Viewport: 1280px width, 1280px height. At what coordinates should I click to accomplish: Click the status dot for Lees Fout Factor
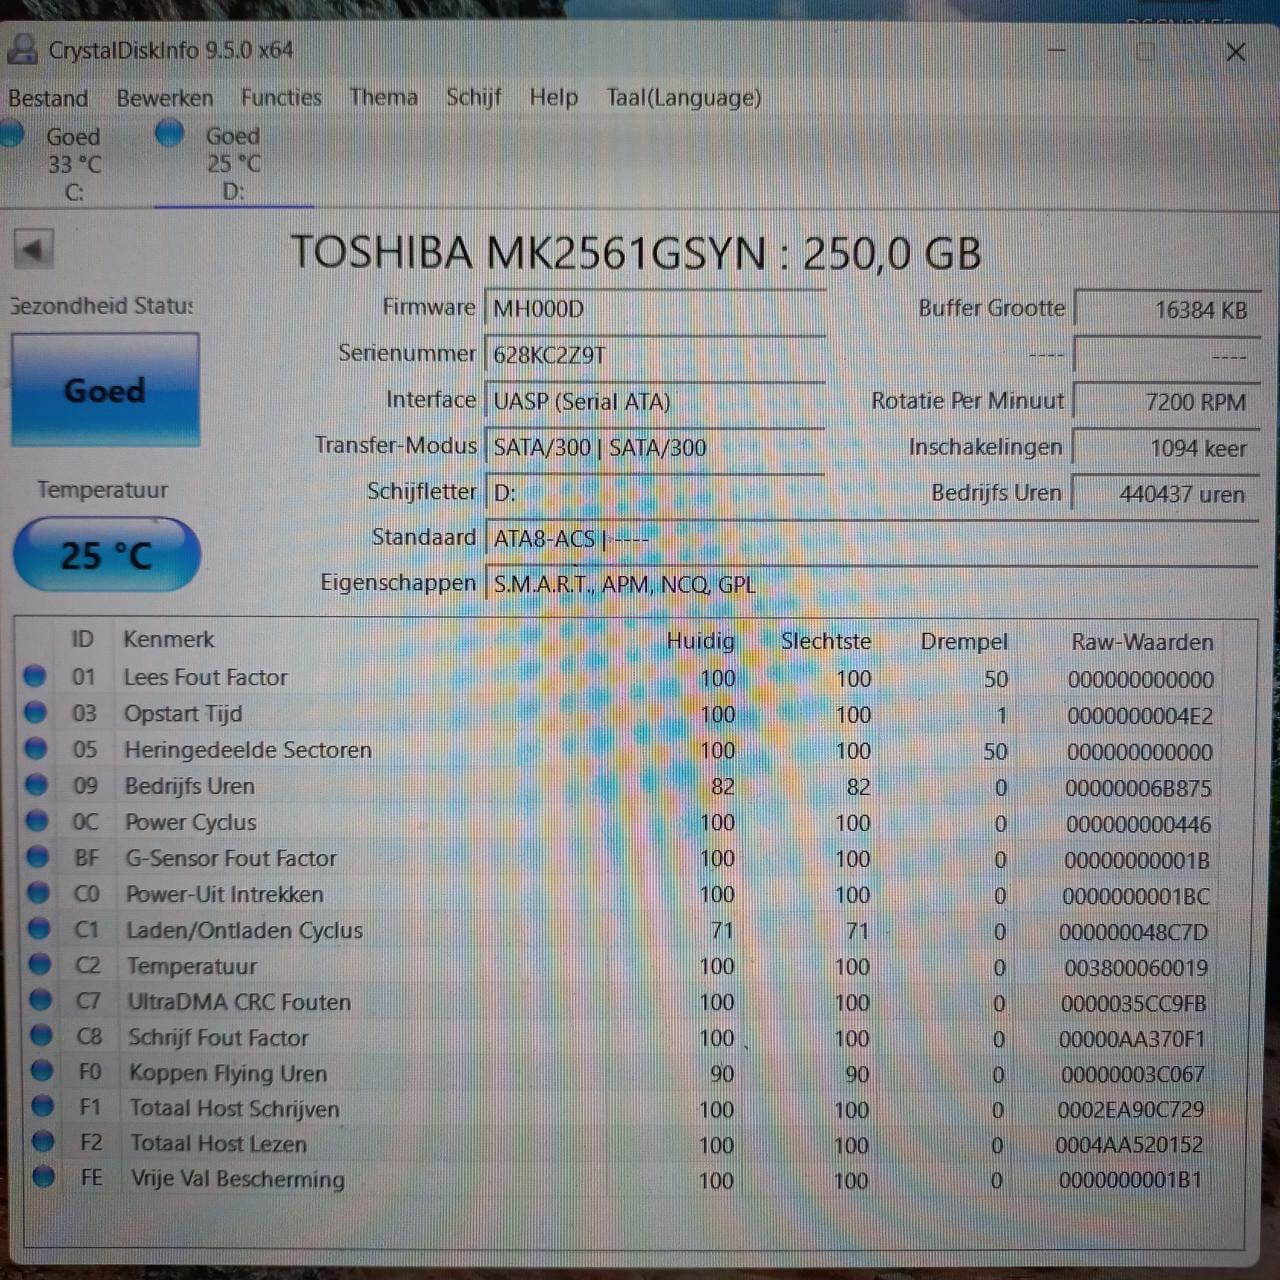pos(35,677)
